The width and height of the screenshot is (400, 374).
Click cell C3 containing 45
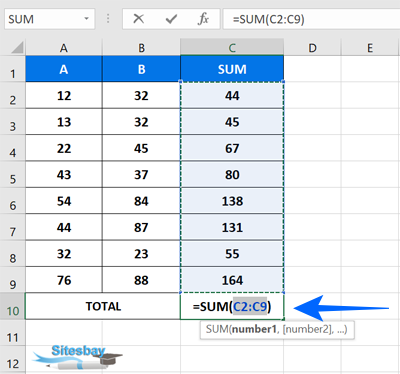tap(232, 122)
